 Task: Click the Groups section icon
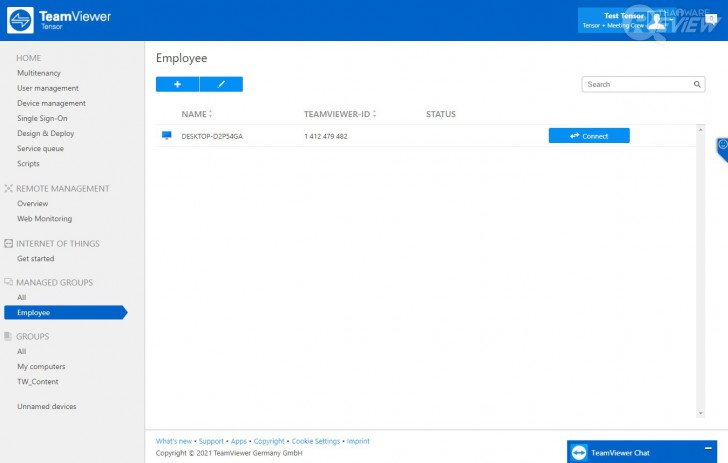(8, 336)
